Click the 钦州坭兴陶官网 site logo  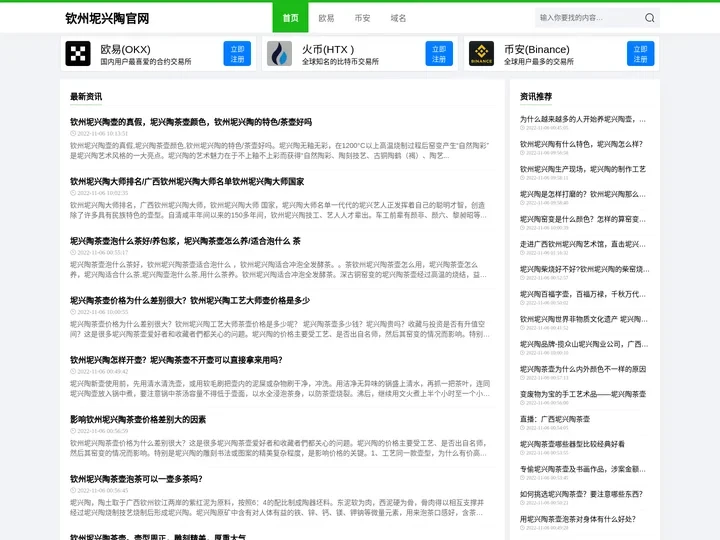click(x=107, y=18)
